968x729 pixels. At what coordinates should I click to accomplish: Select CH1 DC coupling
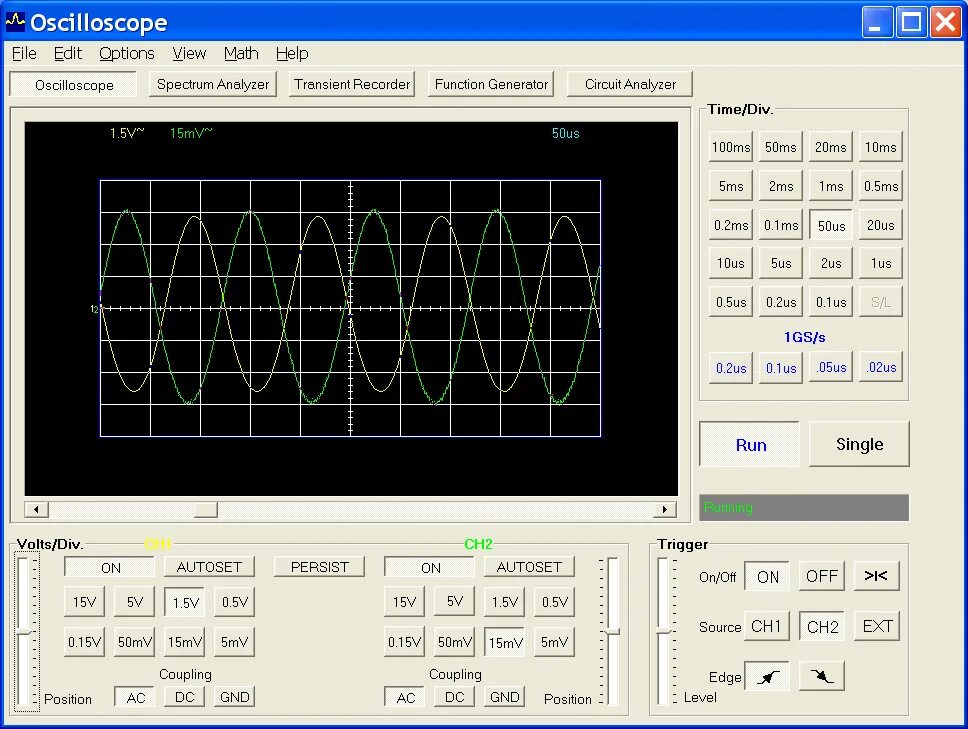185,697
